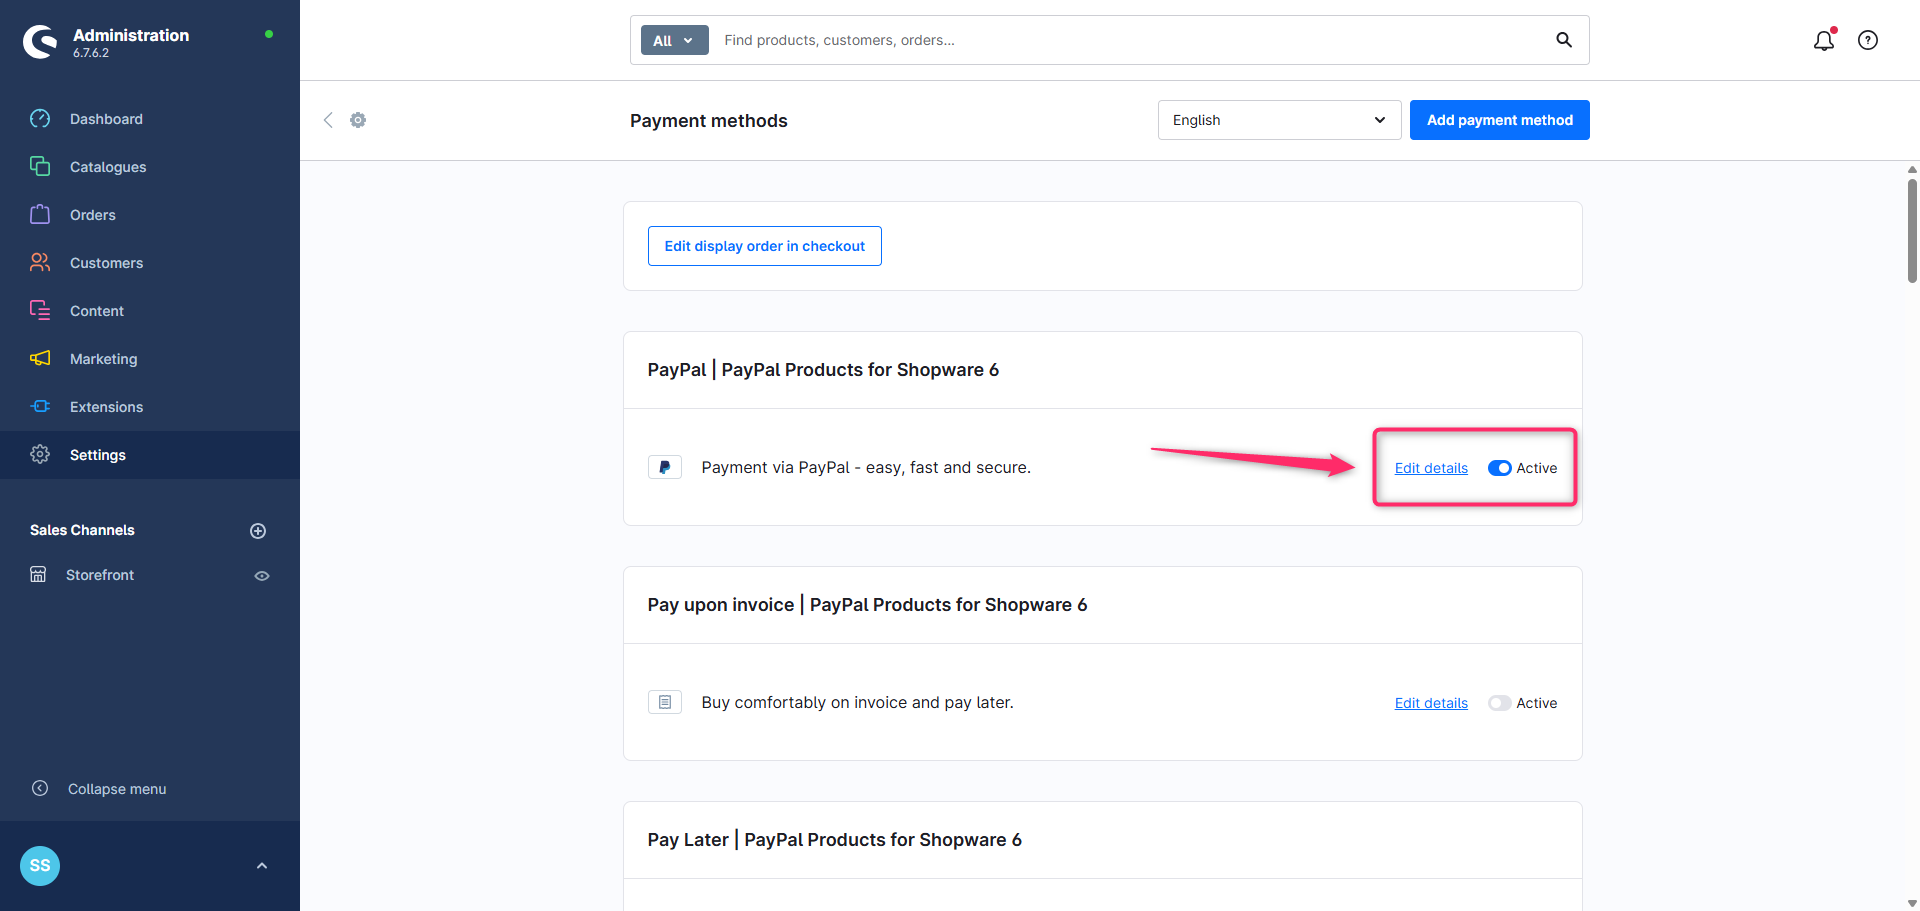1920x911 pixels.
Task: Click the Content layout icon
Action: [40, 310]
